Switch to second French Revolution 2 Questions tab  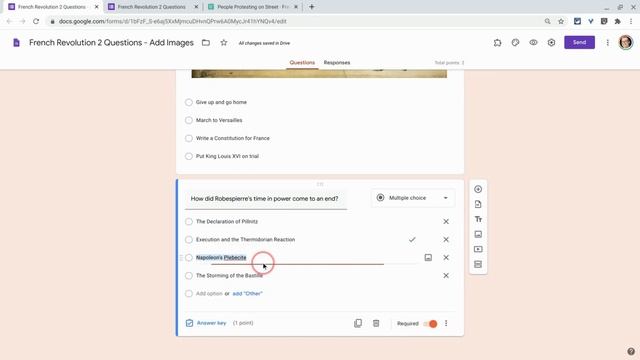[152, 7]
